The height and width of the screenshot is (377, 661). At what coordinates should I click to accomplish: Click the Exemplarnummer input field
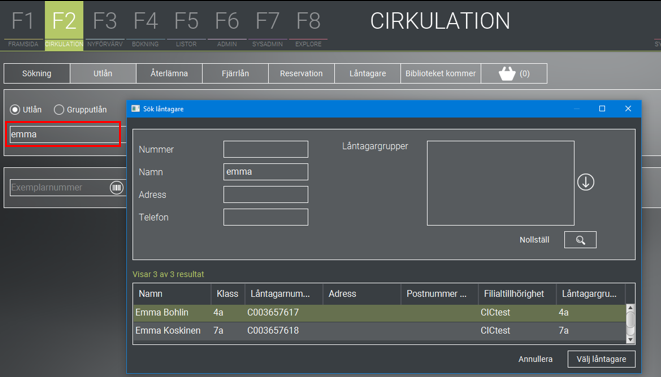click(x=59, y=187)
